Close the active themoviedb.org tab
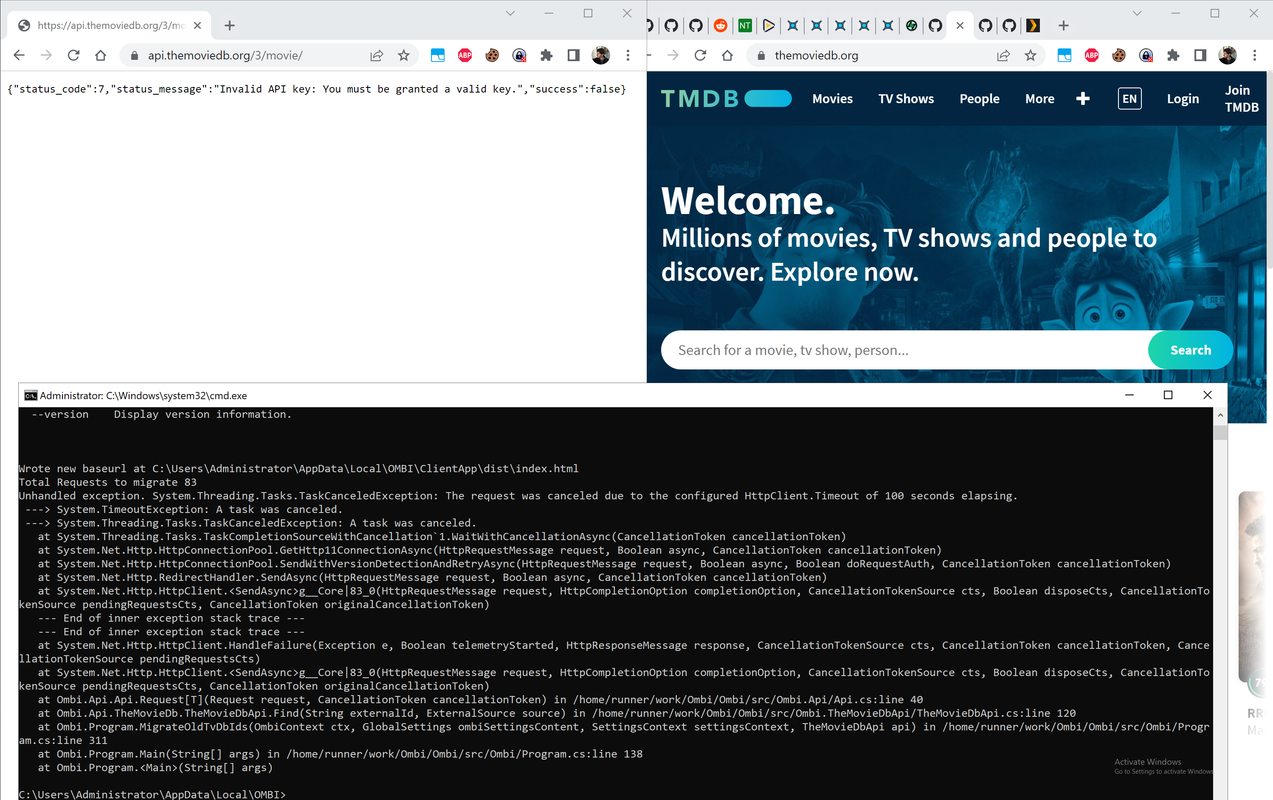This screenshot has height=800, width=1273. tap(960, 25)
